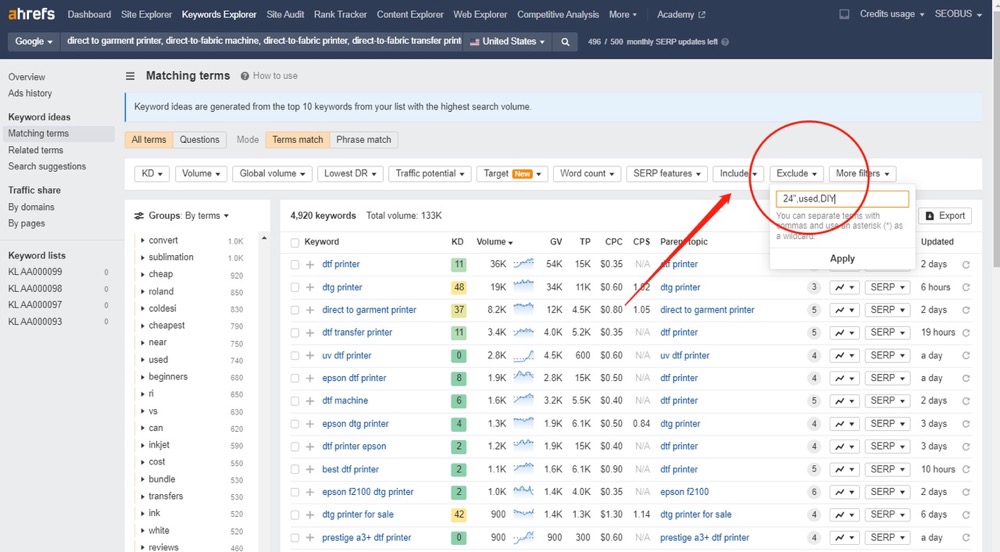Open the Lowest DR filter dropdown

350,173
